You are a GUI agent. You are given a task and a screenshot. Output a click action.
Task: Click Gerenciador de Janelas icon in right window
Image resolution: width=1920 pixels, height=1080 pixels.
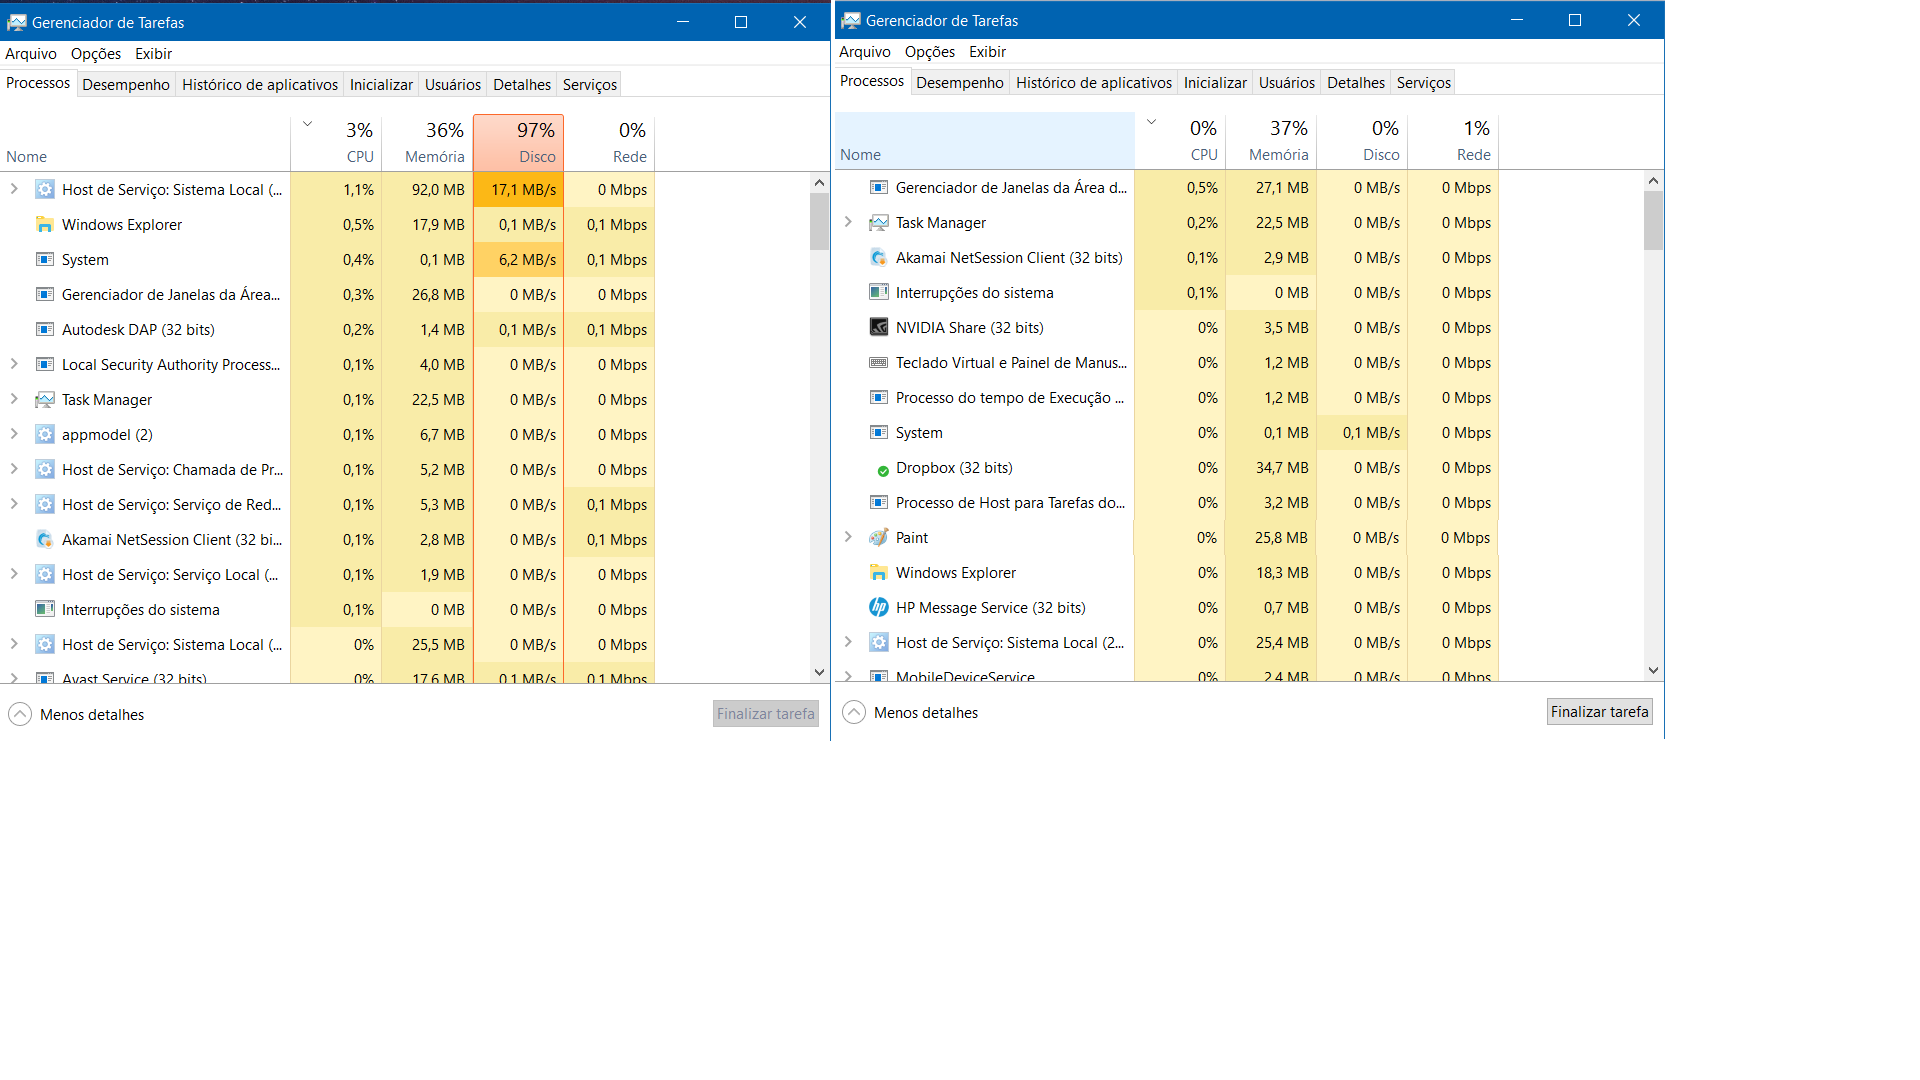[879, 187]
